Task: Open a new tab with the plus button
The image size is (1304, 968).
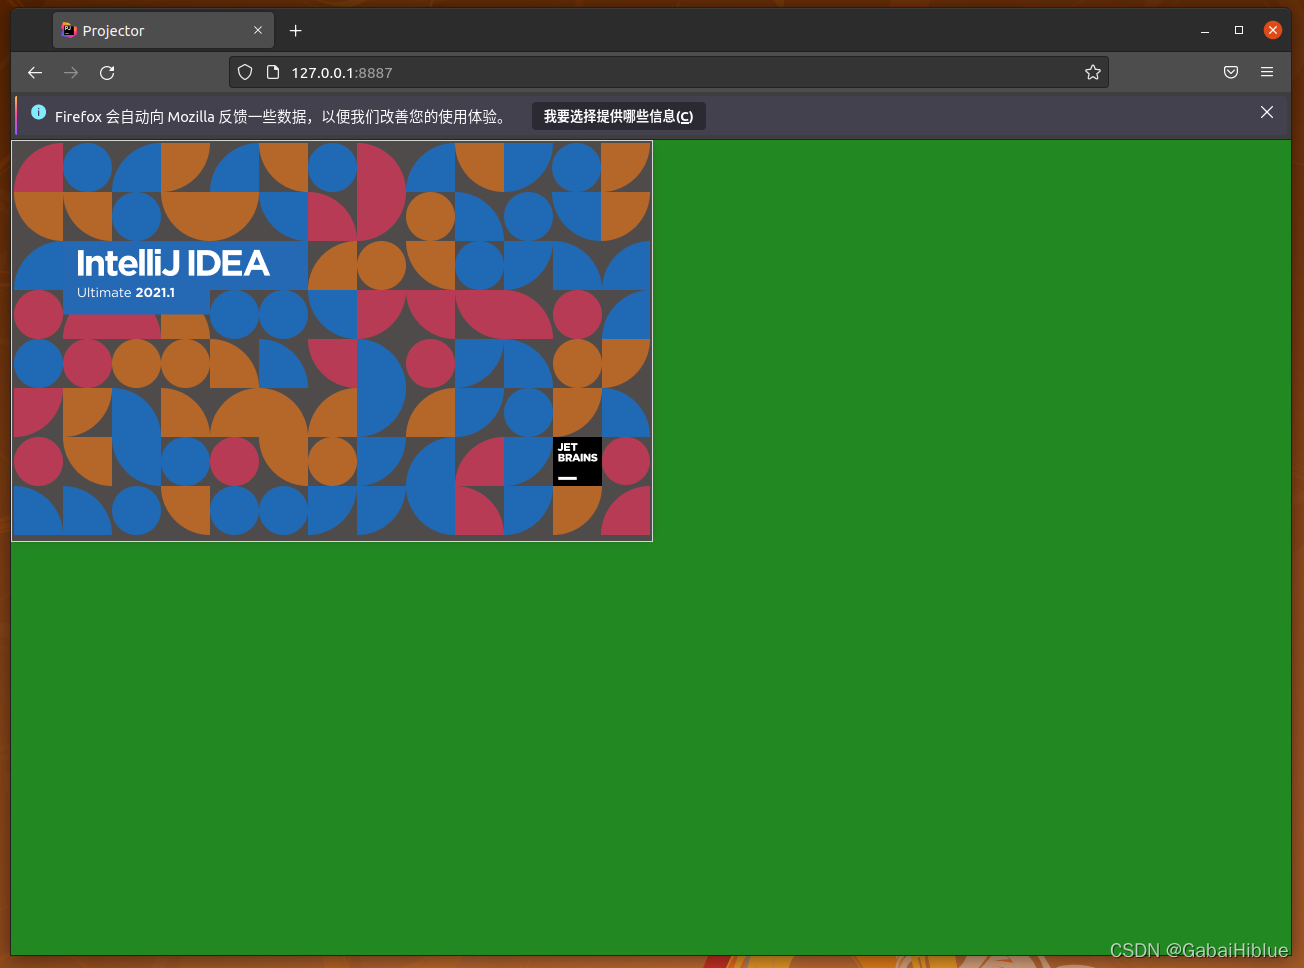Action: click(295, 31)
